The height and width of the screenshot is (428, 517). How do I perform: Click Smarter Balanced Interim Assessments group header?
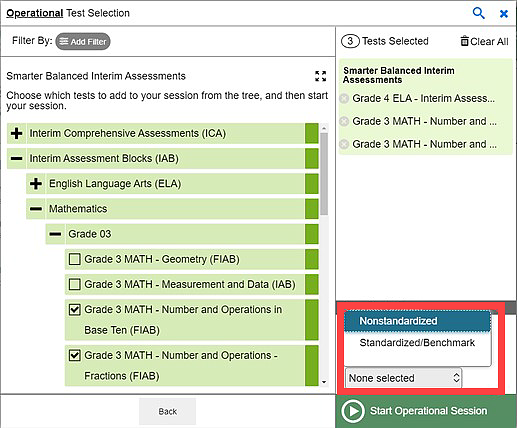(399, 75)
